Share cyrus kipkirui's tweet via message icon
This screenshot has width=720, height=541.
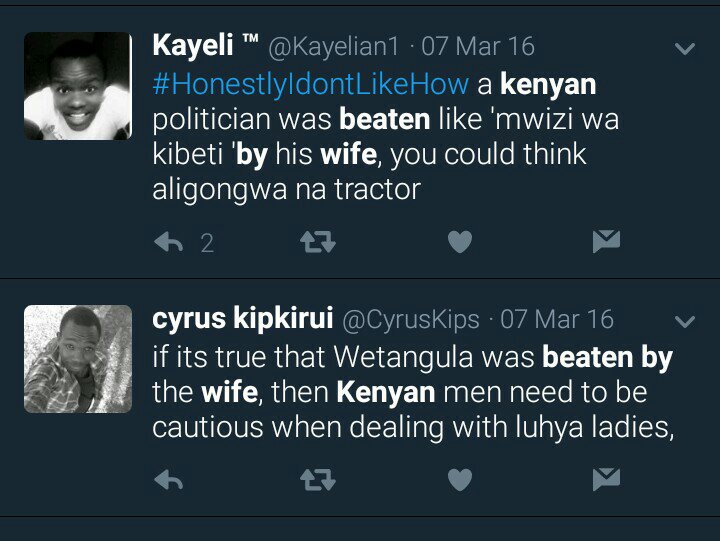click(606, 480)
